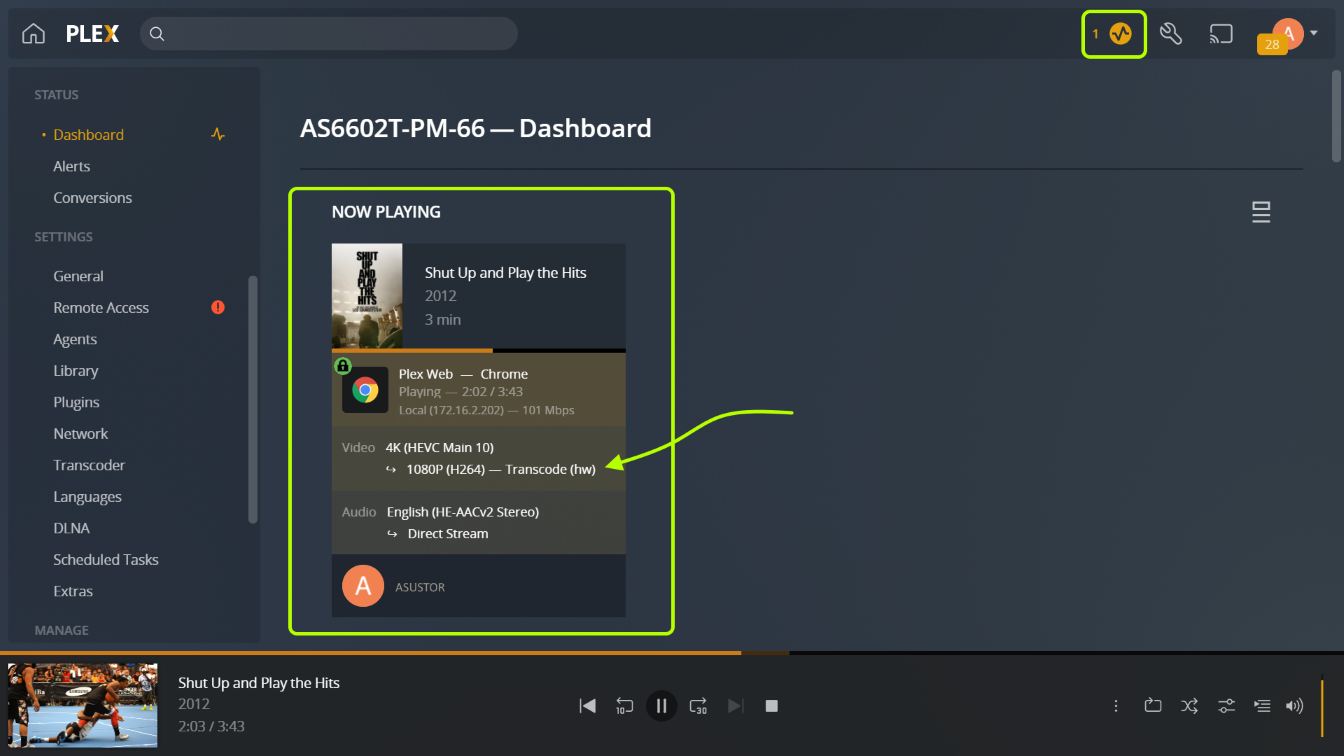Viewport: 1344px width, 756px height.
Task: Seek on the player progress bar
Action: 672,653
